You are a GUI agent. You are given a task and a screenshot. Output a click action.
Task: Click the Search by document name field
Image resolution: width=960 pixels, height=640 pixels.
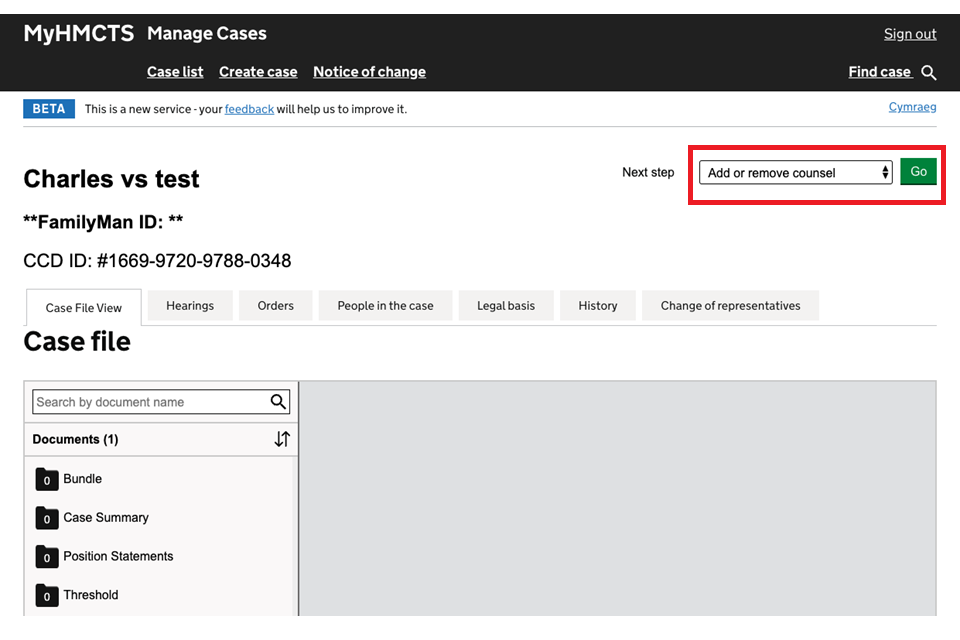[150, 402]
